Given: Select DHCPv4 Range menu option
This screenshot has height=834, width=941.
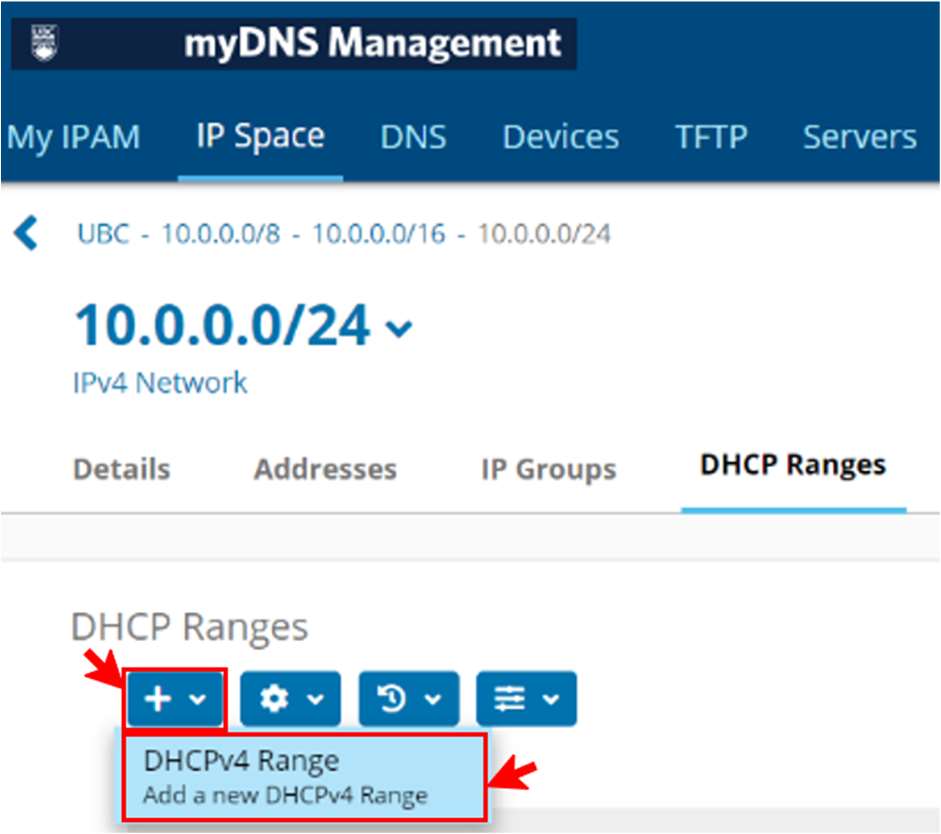Looking at the screenshot, I should [304, 776].
